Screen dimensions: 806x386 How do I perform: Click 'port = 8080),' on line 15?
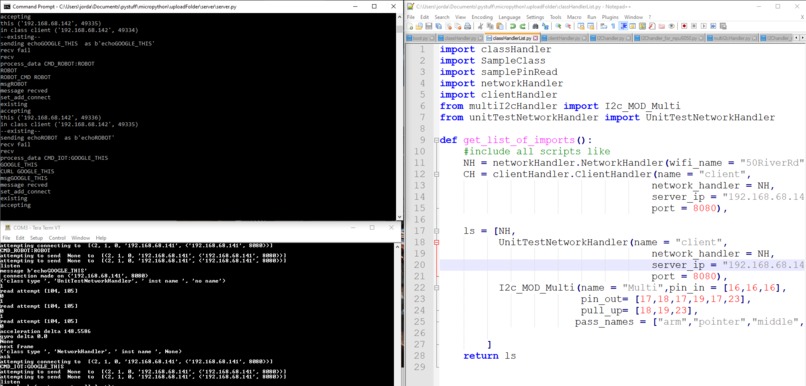[690, 208]
